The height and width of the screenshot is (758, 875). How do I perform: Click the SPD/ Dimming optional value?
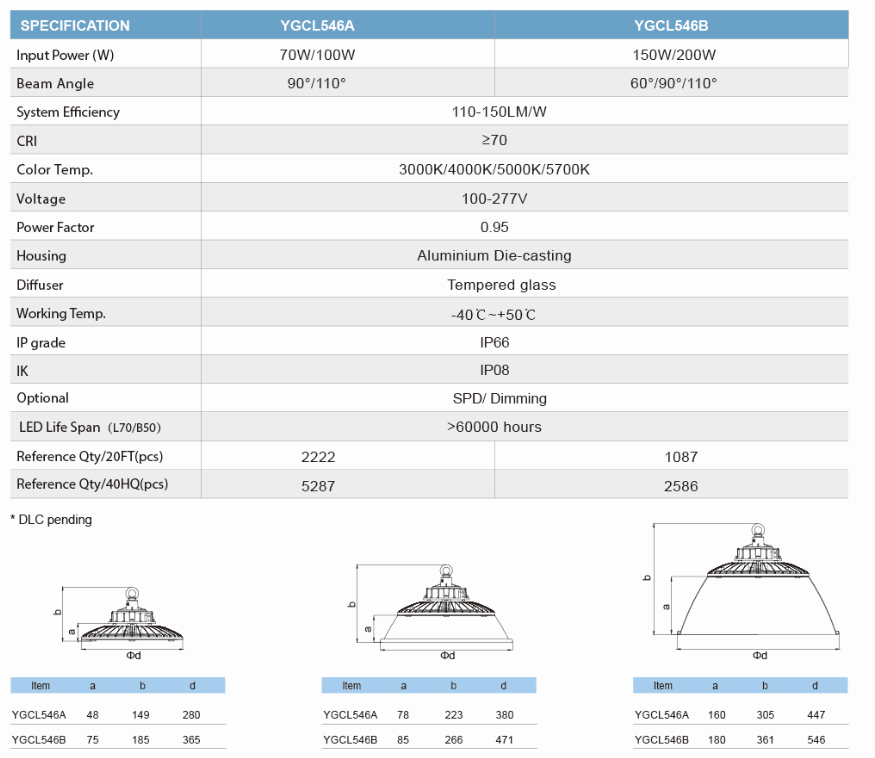click(499, 399)
